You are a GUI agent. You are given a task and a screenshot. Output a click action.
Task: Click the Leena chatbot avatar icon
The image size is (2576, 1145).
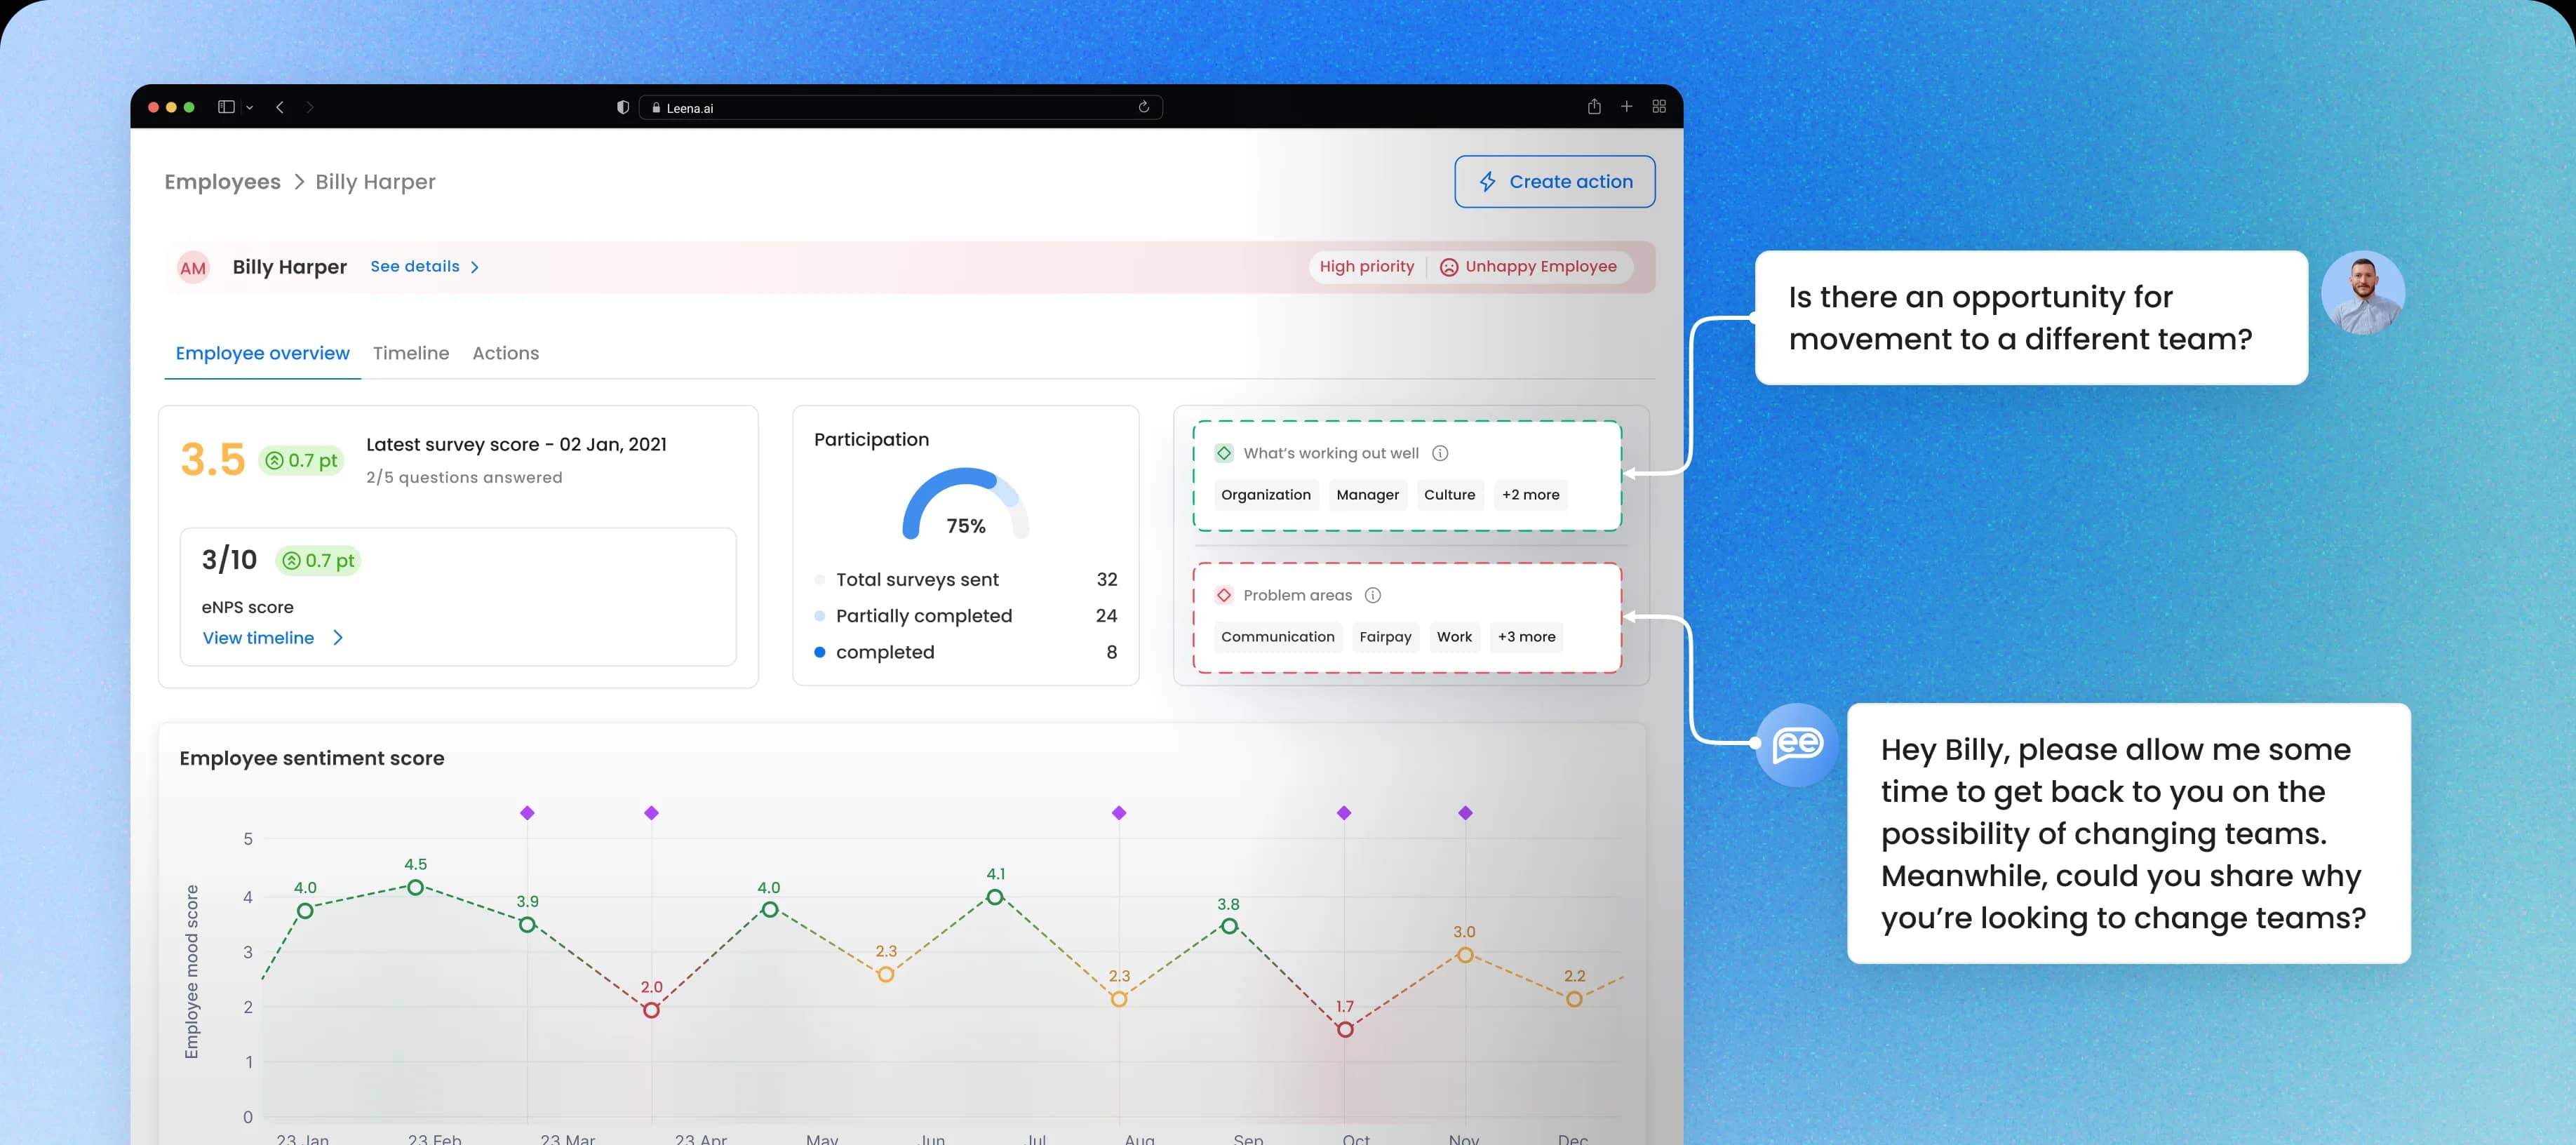coord(1797,744)
